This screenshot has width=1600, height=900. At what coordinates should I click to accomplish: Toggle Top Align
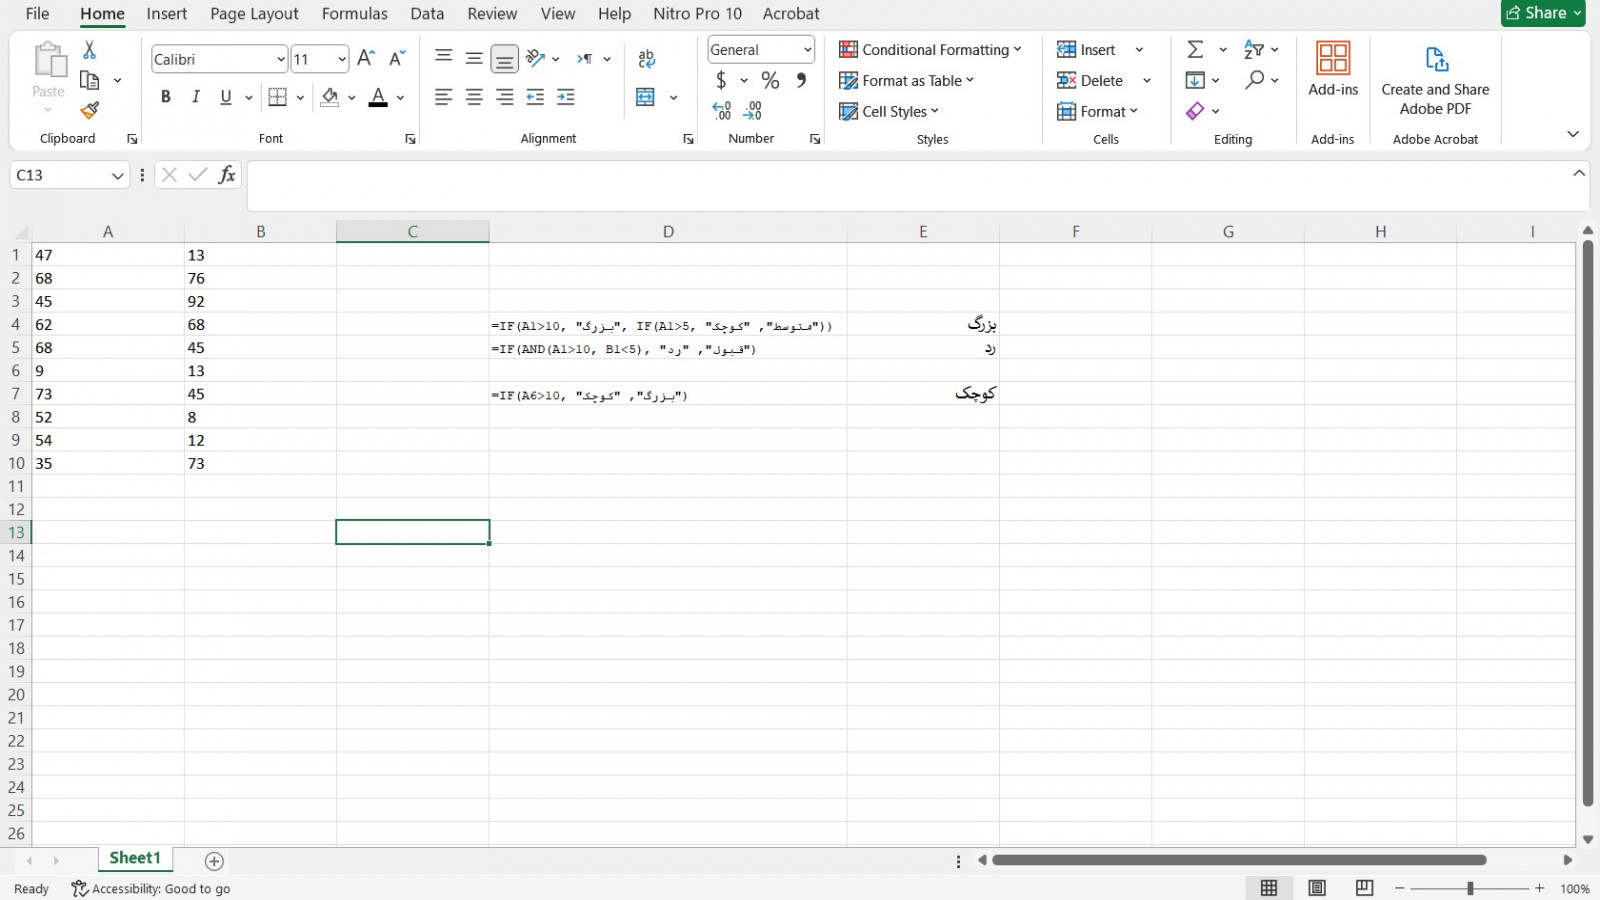(x=444, y=59)
